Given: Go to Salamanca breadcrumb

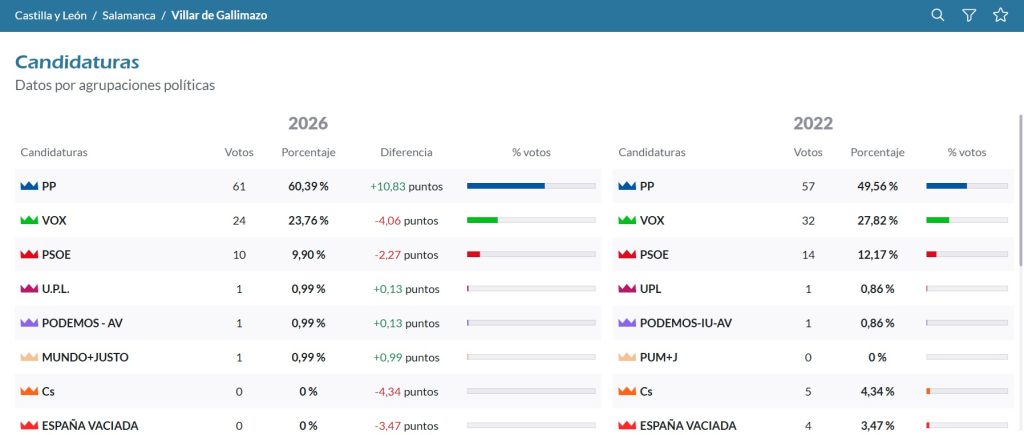Looking at the screenshot, I should click(129, 15).
